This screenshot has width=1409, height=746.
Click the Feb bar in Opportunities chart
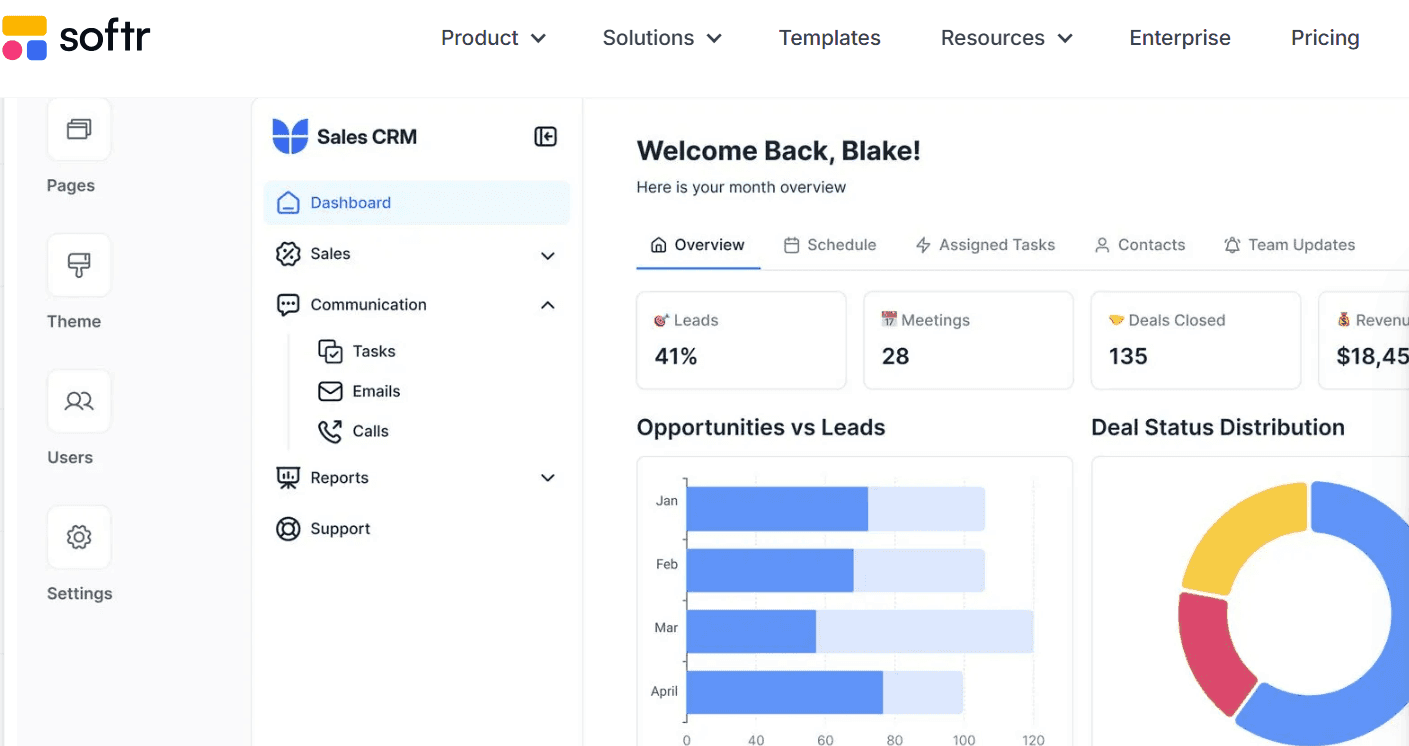(836, 570)
